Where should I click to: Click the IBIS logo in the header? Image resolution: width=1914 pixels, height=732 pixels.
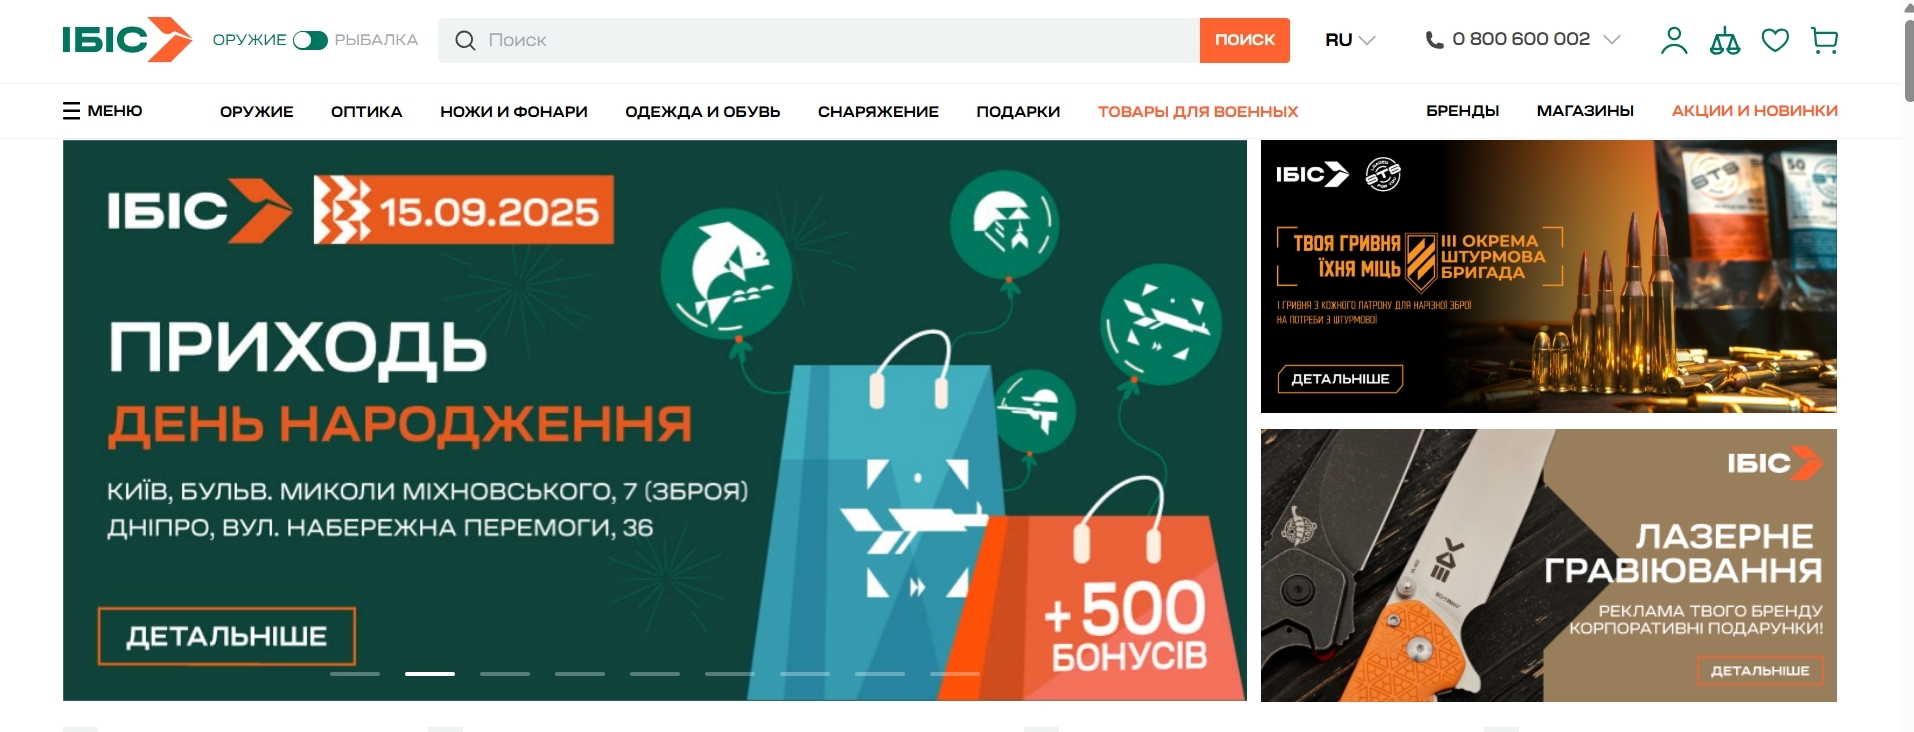coord(127,40)
